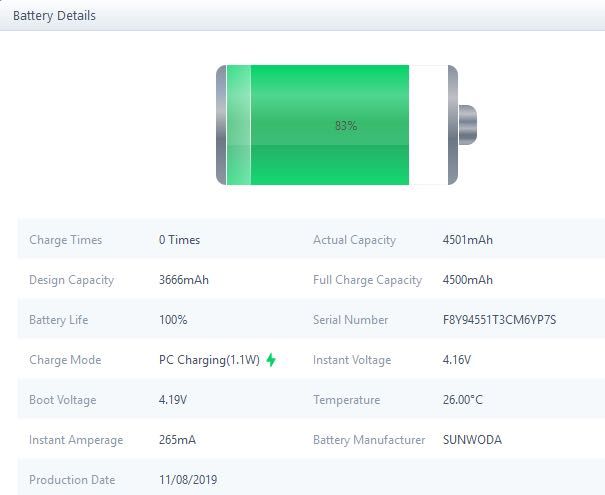Click the Battery Manufacturer value SUNWODA
The image size is (605, 495).
pos(472,440)
